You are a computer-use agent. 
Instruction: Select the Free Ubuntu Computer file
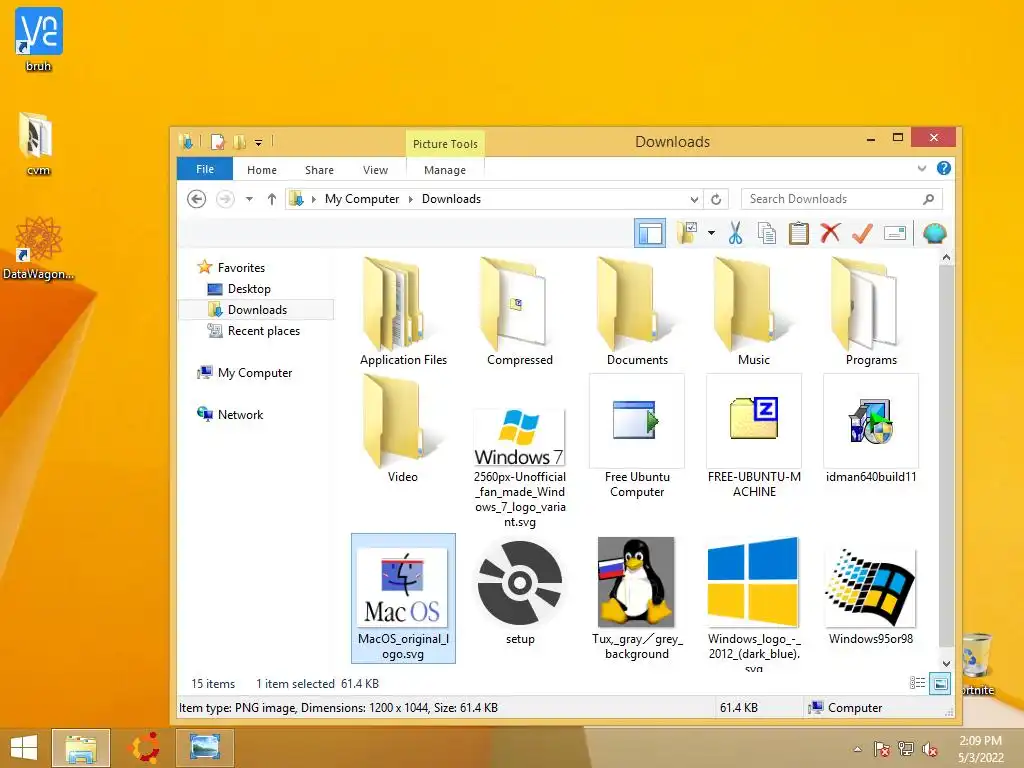[x=637, y=436]
